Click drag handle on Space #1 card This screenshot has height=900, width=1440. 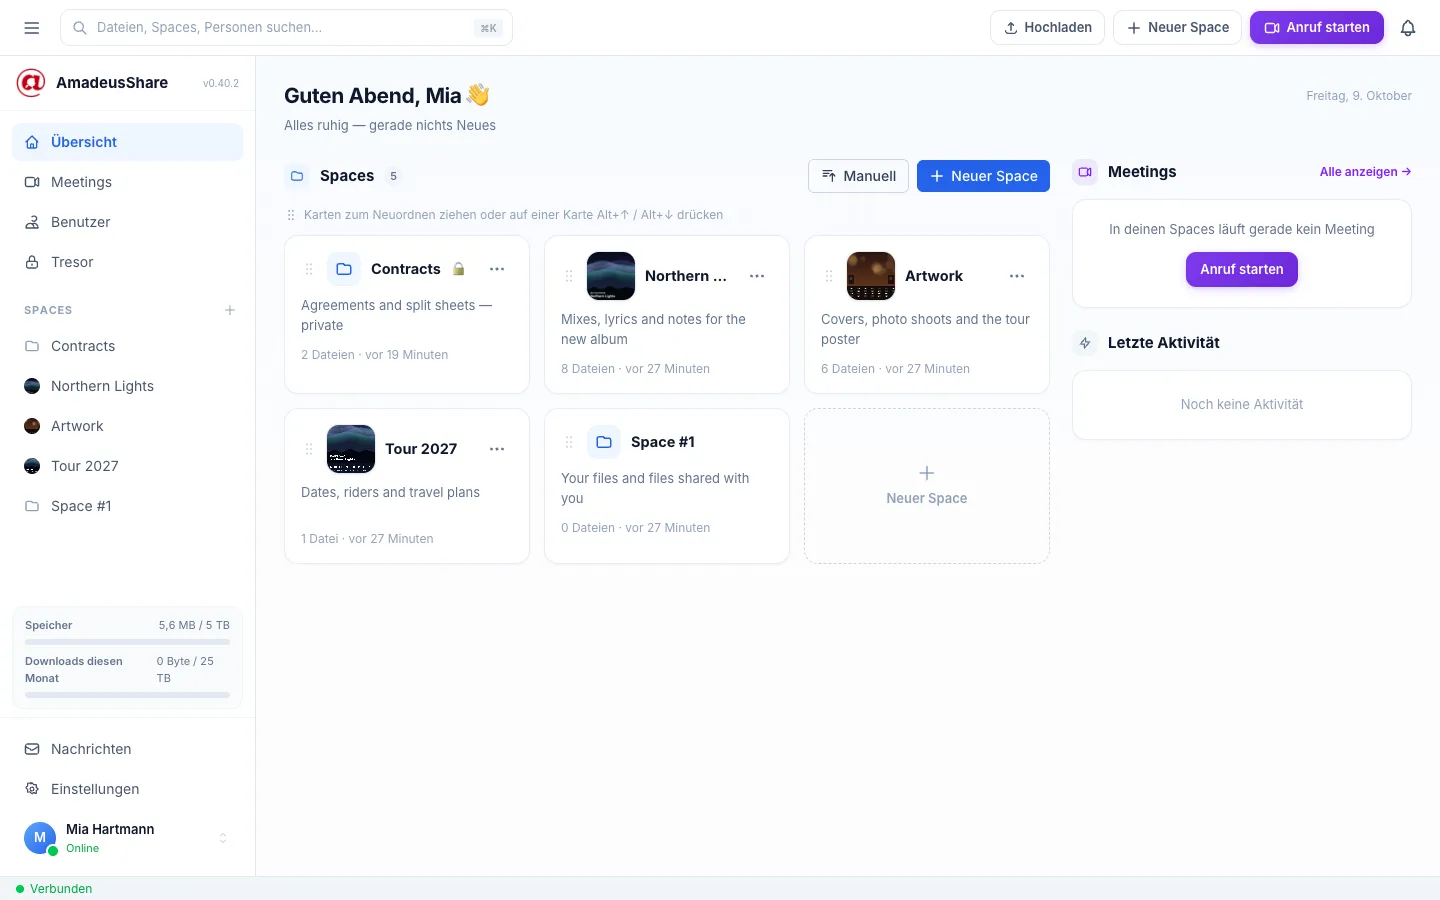pyautogui.click(x=569, y=442)
